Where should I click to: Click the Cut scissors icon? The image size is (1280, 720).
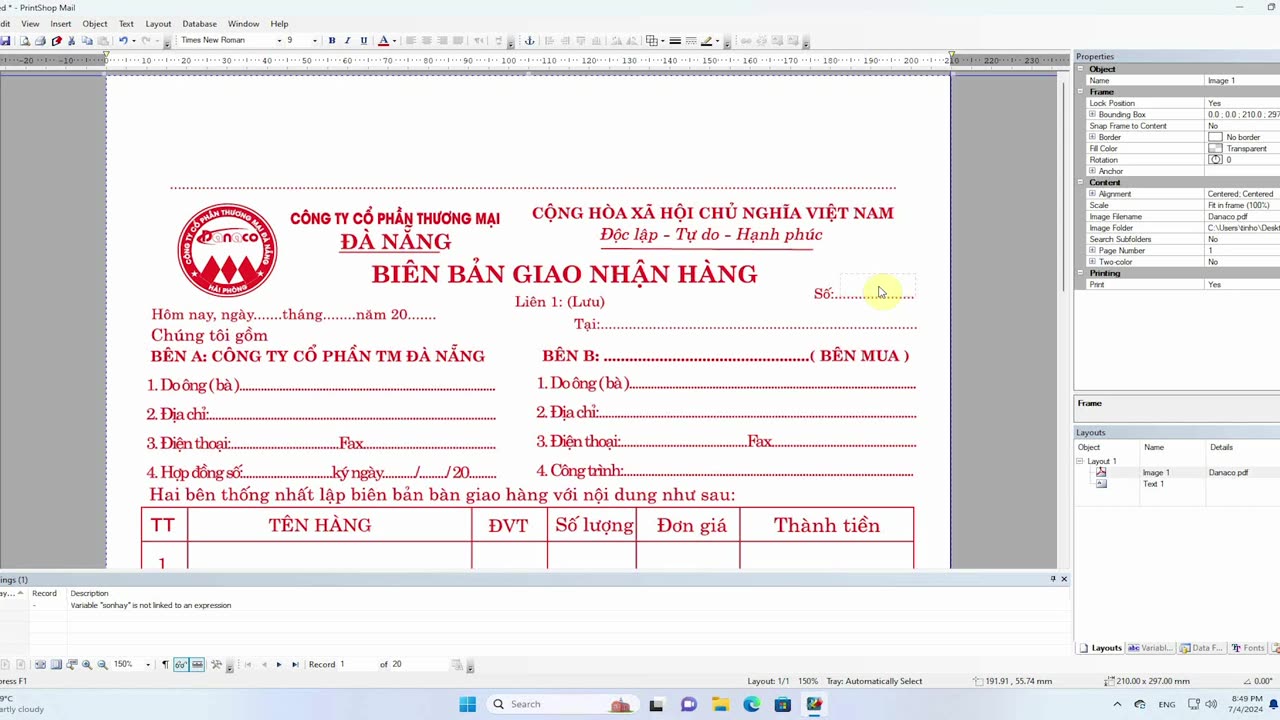coord(72,41)
